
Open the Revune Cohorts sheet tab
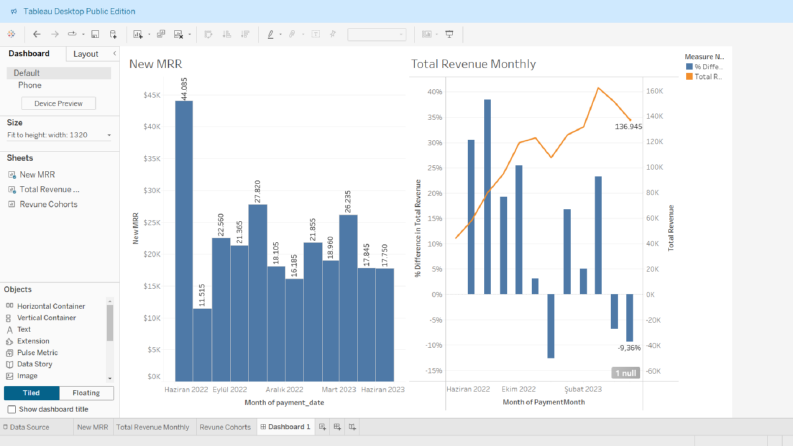[x=225, y=427]
